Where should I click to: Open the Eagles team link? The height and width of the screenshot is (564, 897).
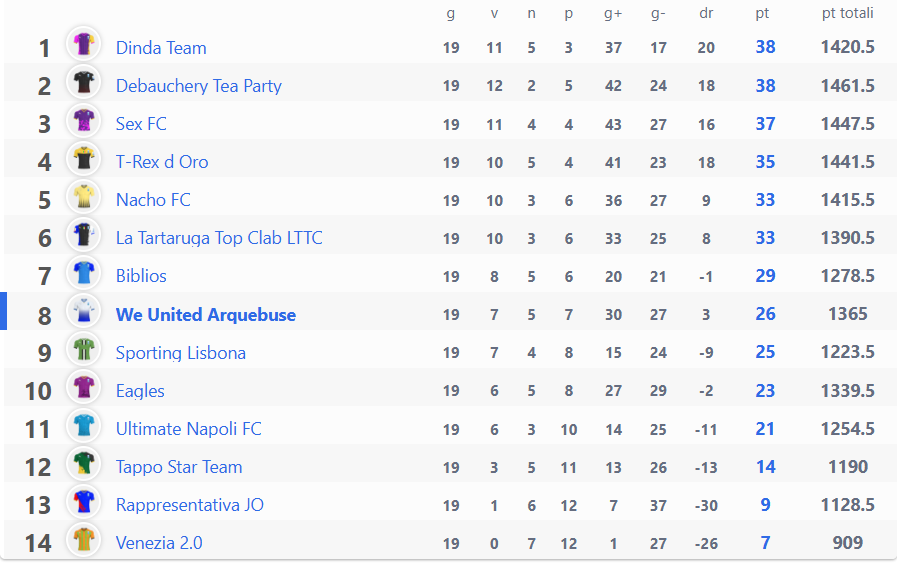[140, 391]
